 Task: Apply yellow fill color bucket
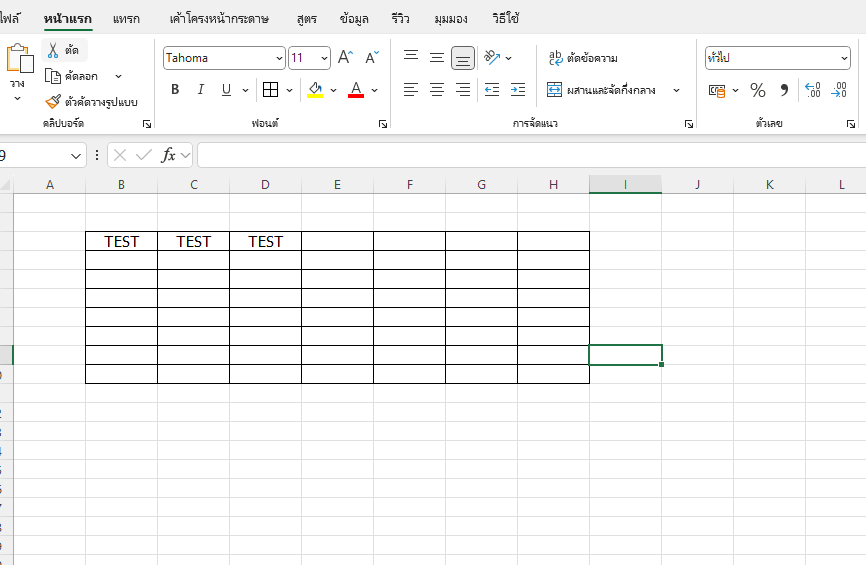tap(315, 89)
